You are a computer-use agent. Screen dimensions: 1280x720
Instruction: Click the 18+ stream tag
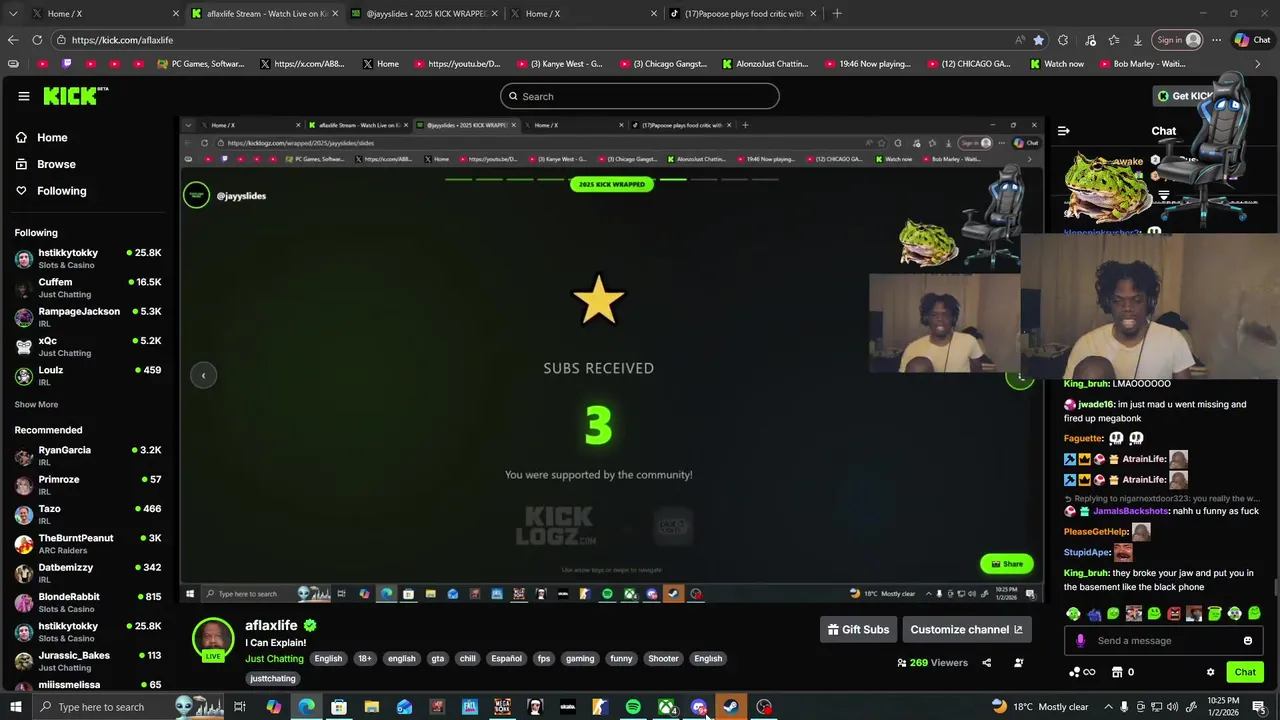tap(365, 659)
